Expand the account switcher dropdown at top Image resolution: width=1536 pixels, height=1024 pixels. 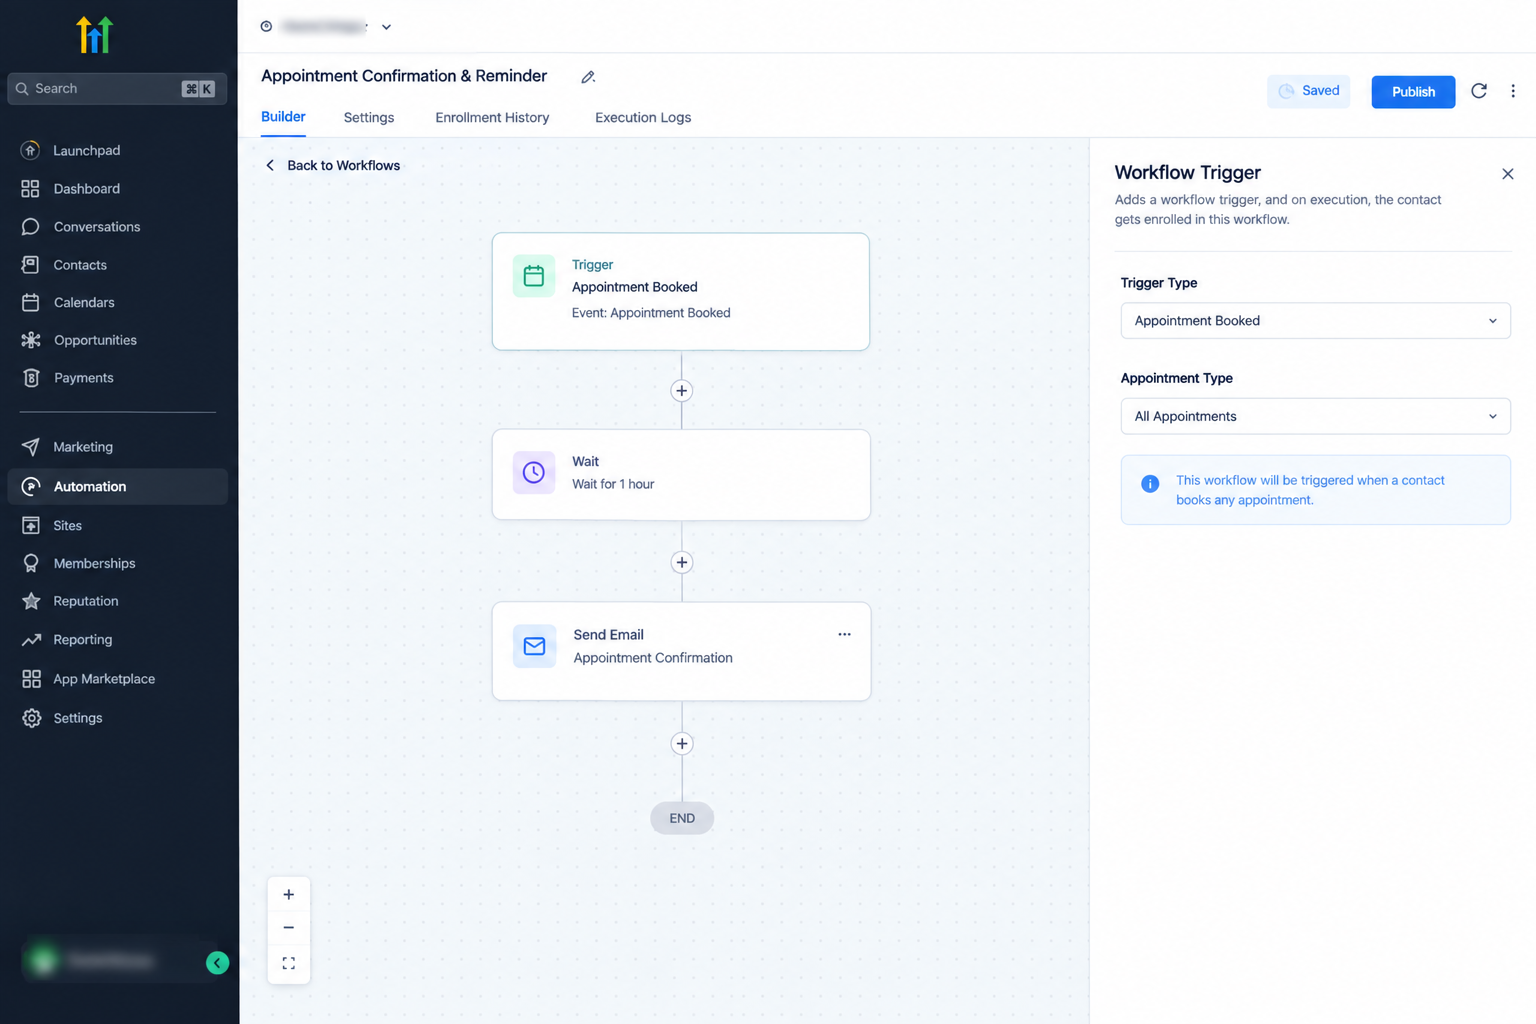pyautogui.click(x=386, y=27)
